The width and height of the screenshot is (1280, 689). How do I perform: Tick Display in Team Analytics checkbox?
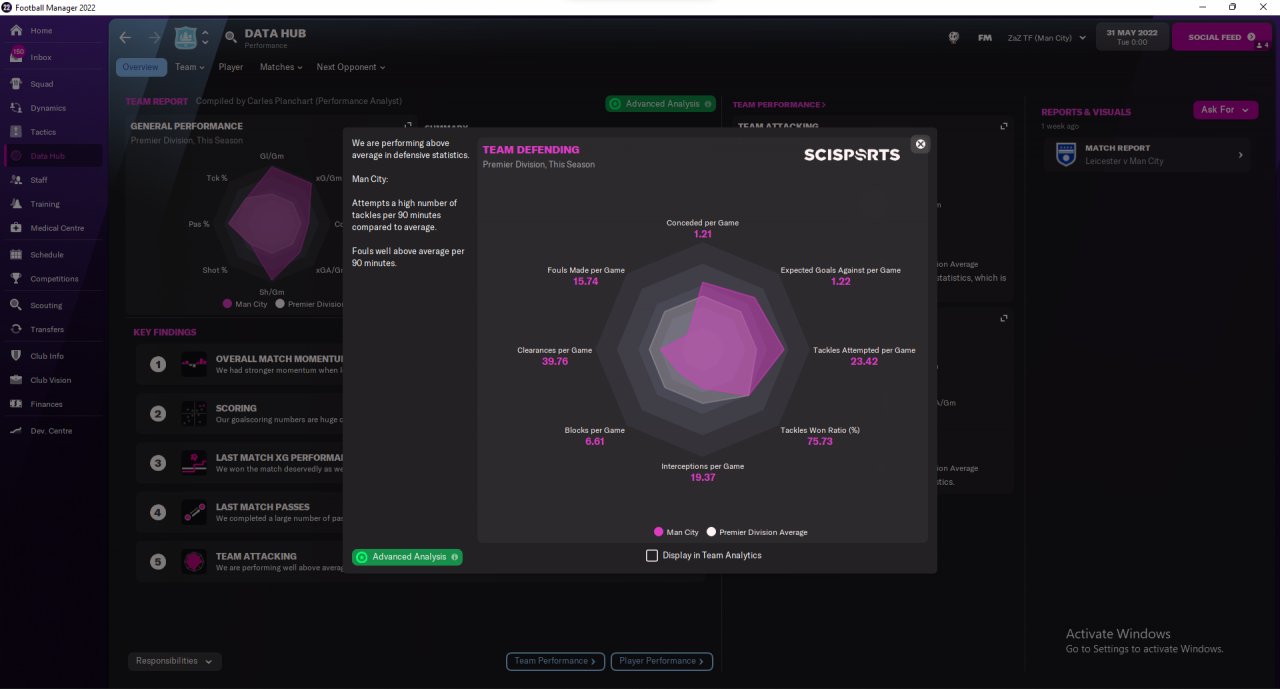[652, 555]
